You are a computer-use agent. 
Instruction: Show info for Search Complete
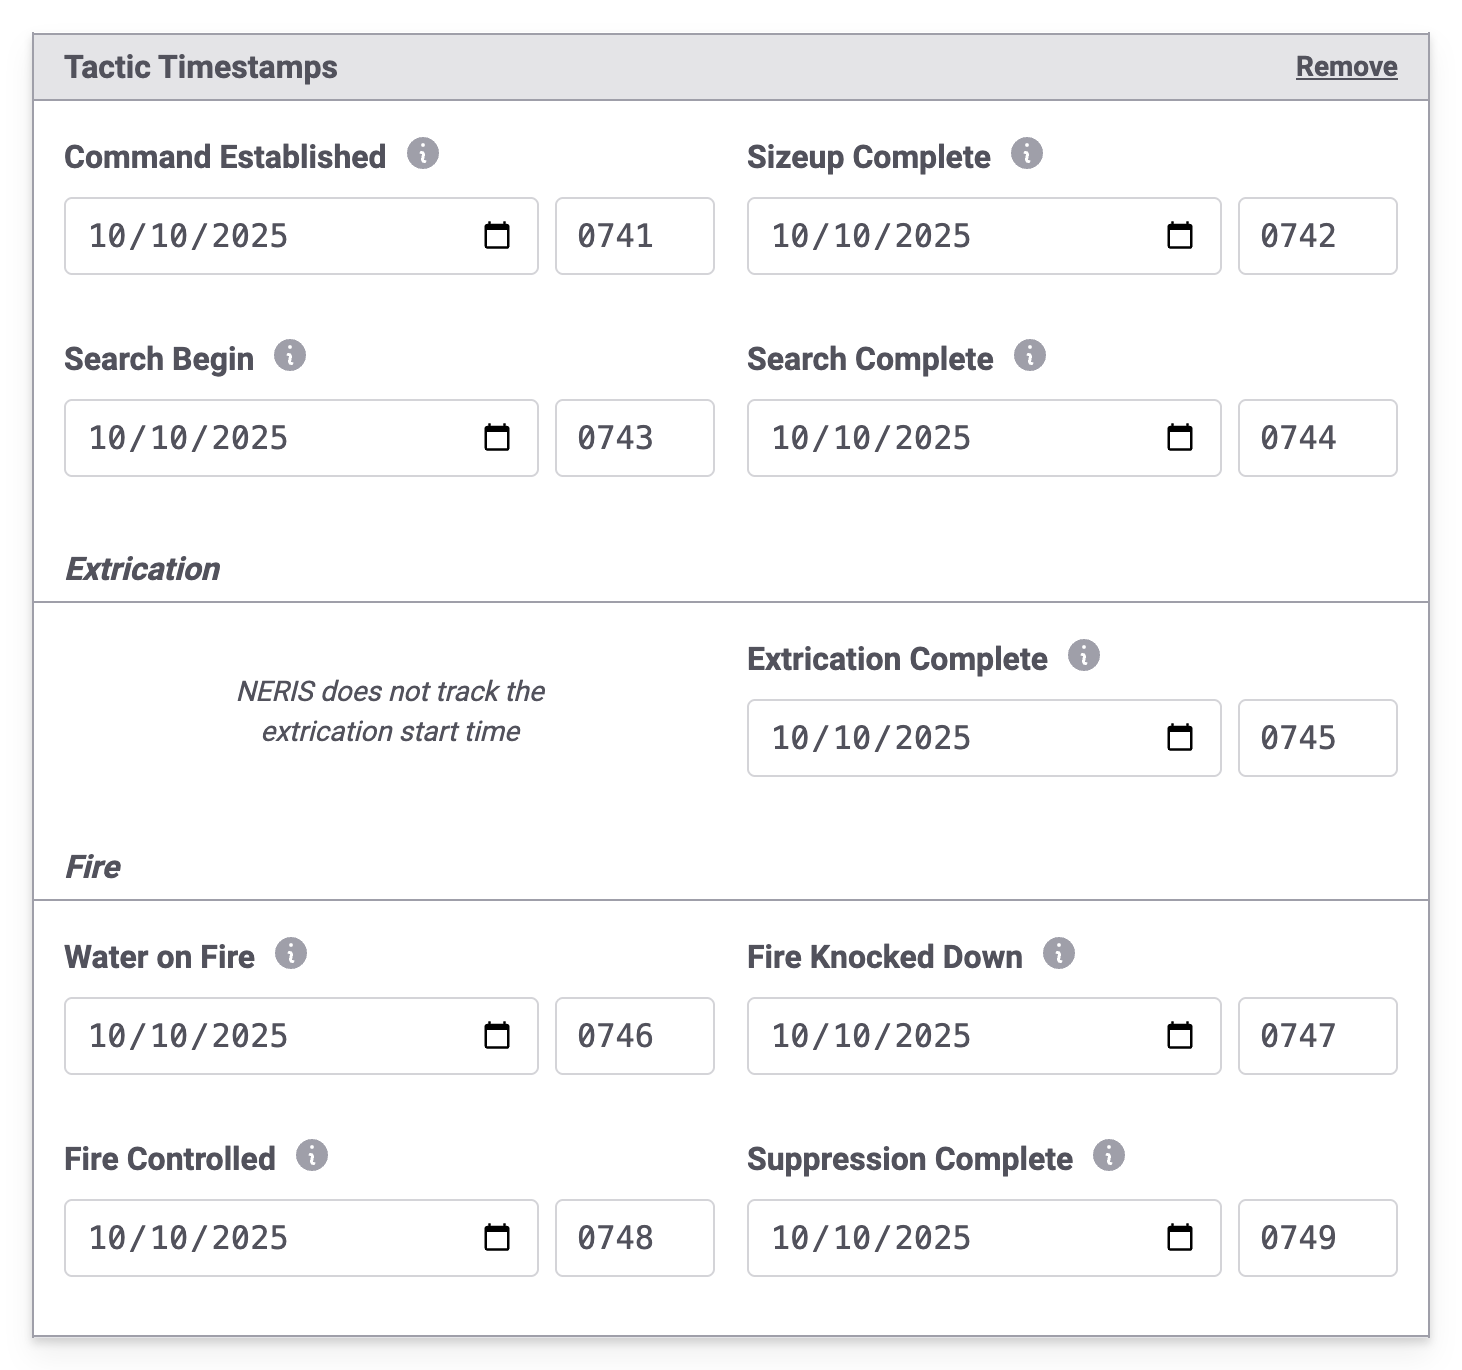tap(1030, 356)
